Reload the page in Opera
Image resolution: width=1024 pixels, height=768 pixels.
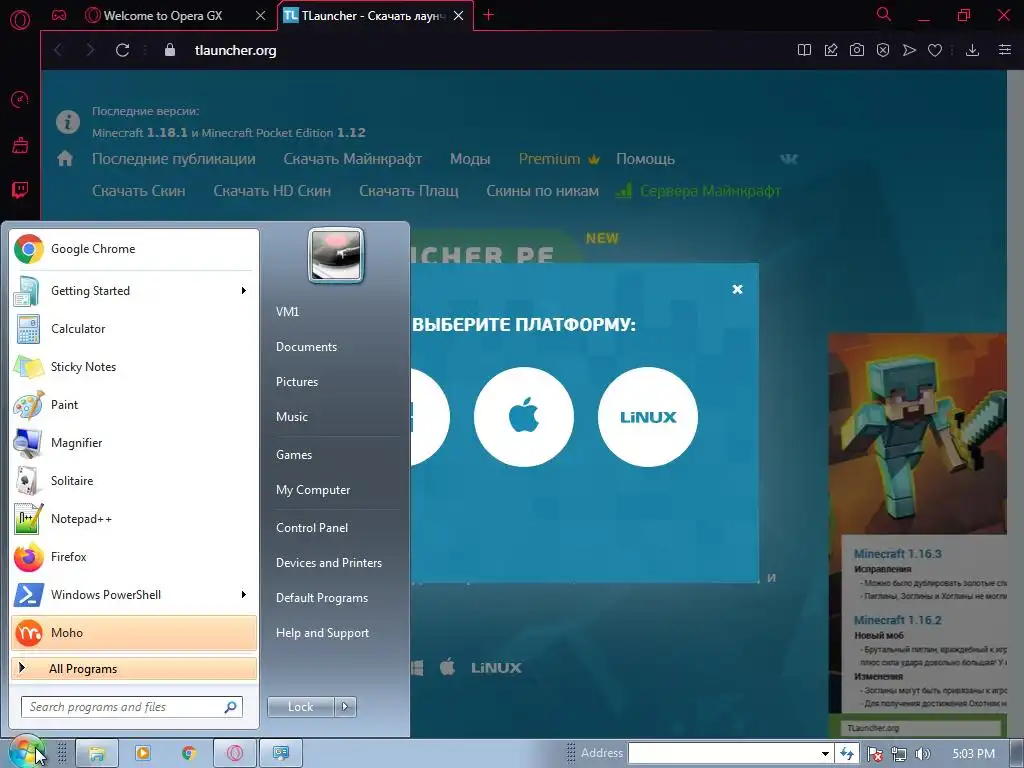pyautogui.click(x=122, y=50)
